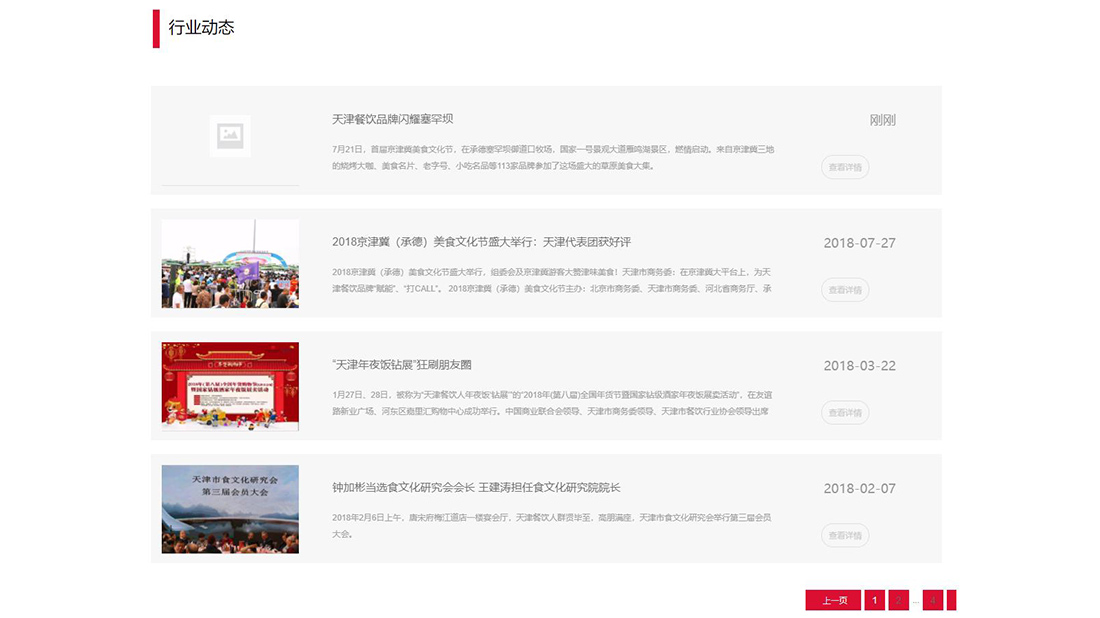Click the placeholder image icon in first news card
This screenshot has width=1100, height=618.
point(230,135)
